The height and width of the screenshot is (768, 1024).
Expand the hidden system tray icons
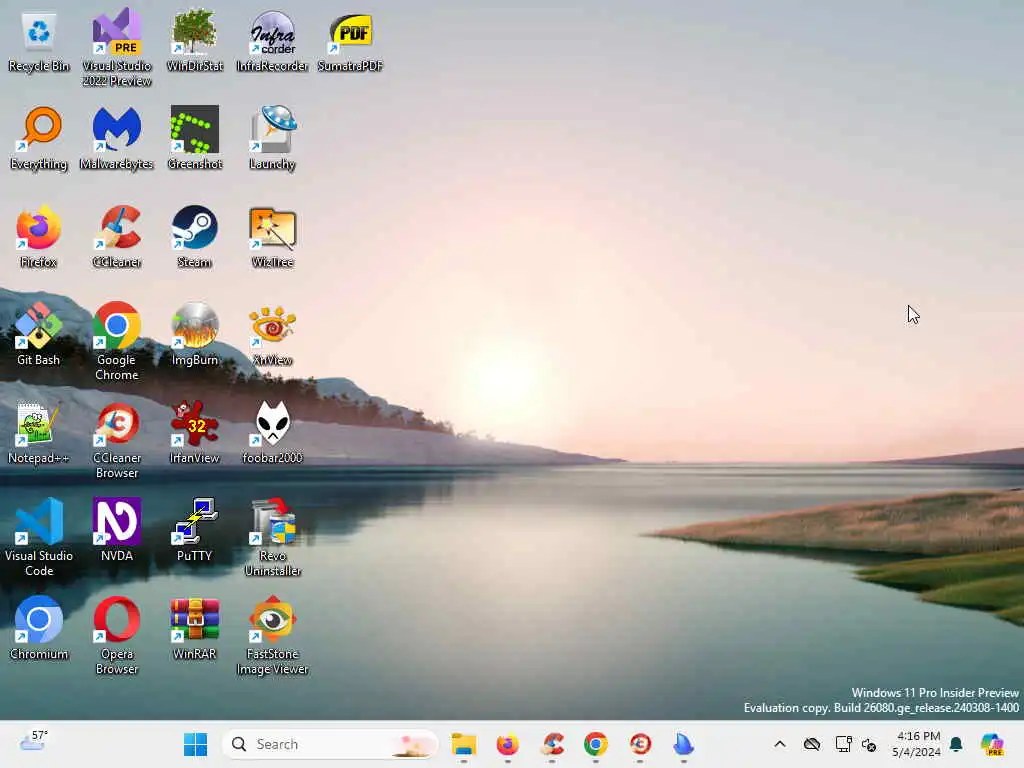click(x=780, y=744)
